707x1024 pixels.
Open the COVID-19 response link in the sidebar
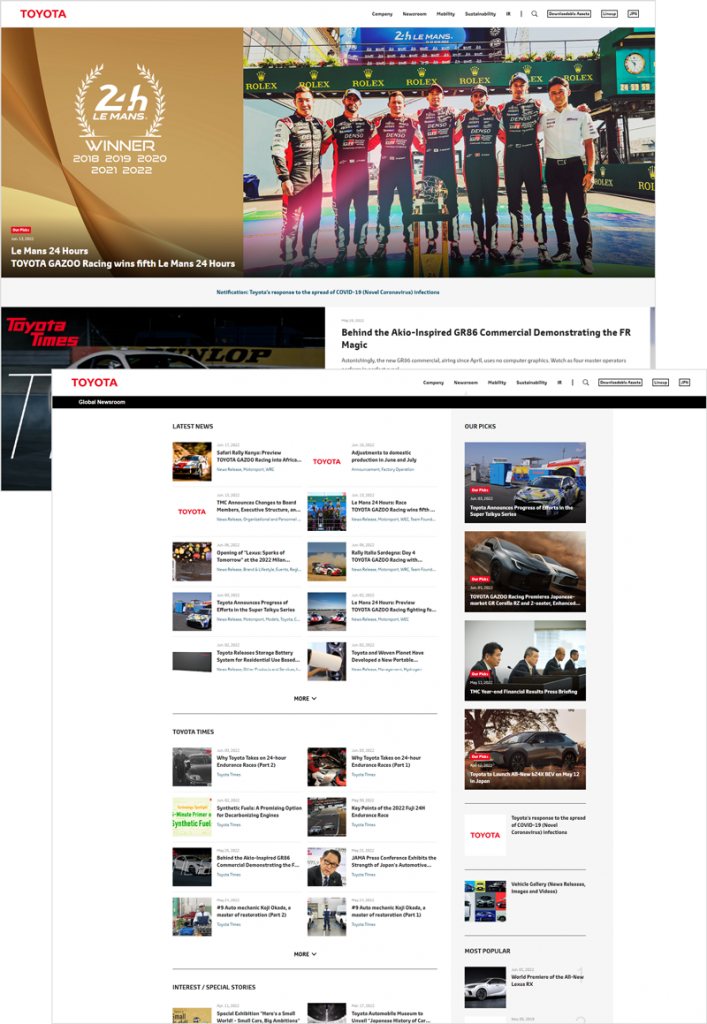(x=548, y=825)
